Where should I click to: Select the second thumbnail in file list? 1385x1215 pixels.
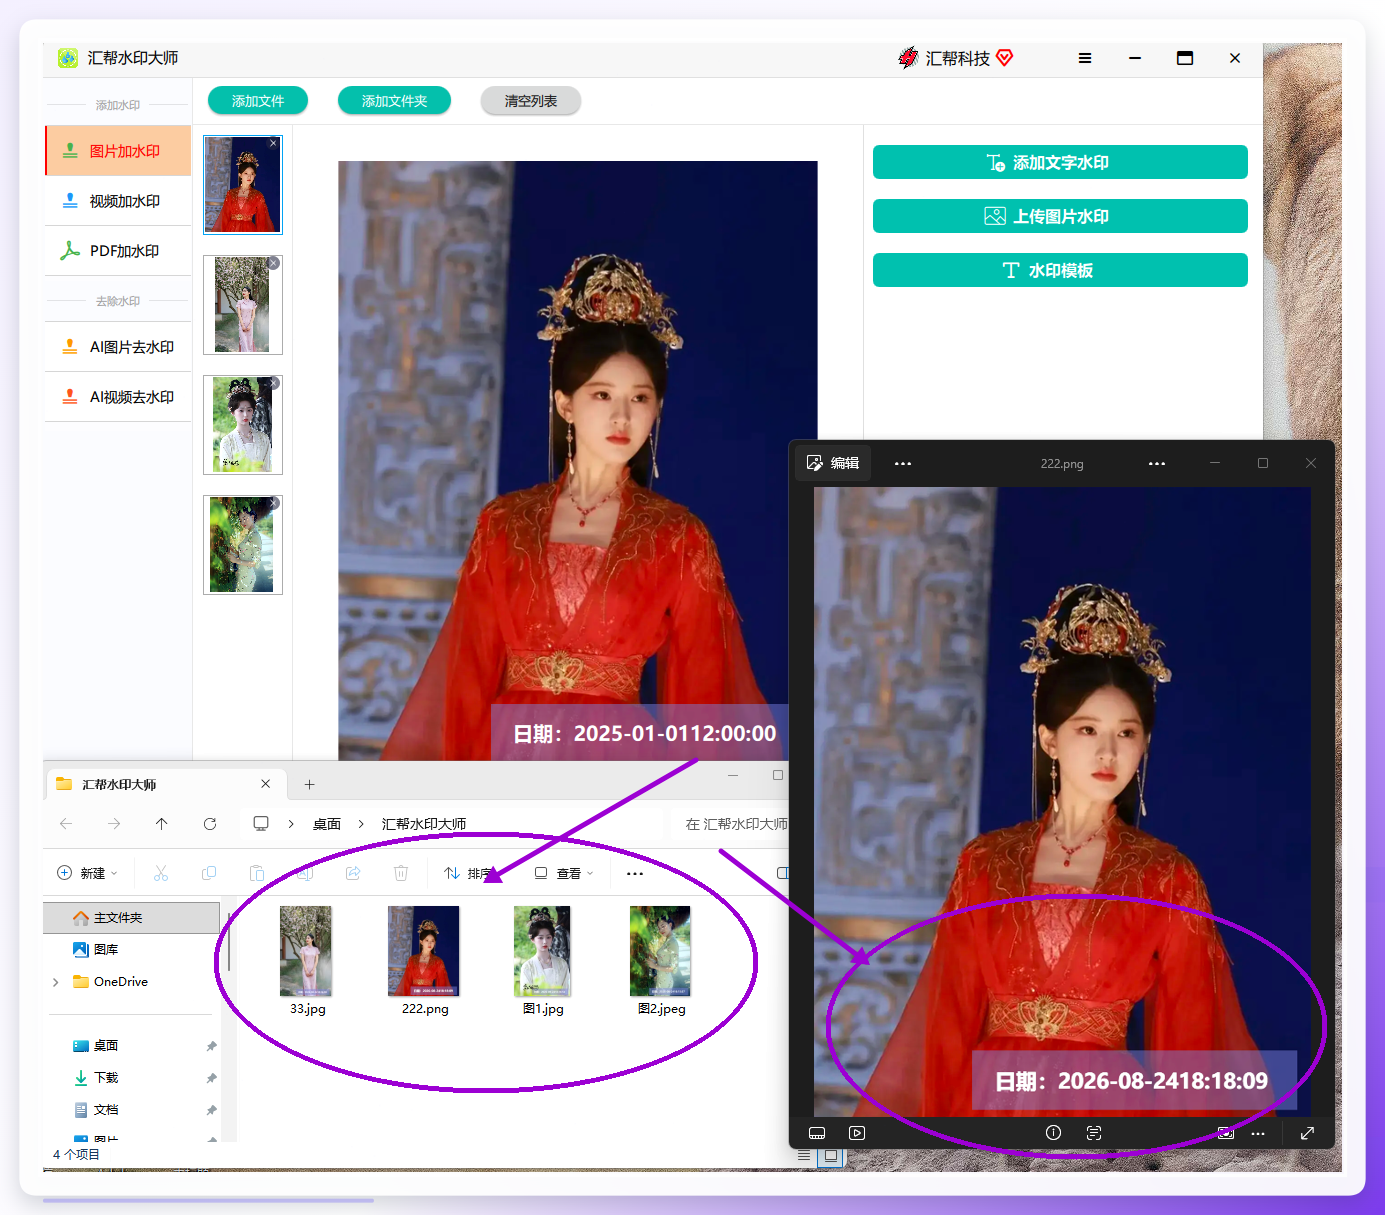coord(243,305)
